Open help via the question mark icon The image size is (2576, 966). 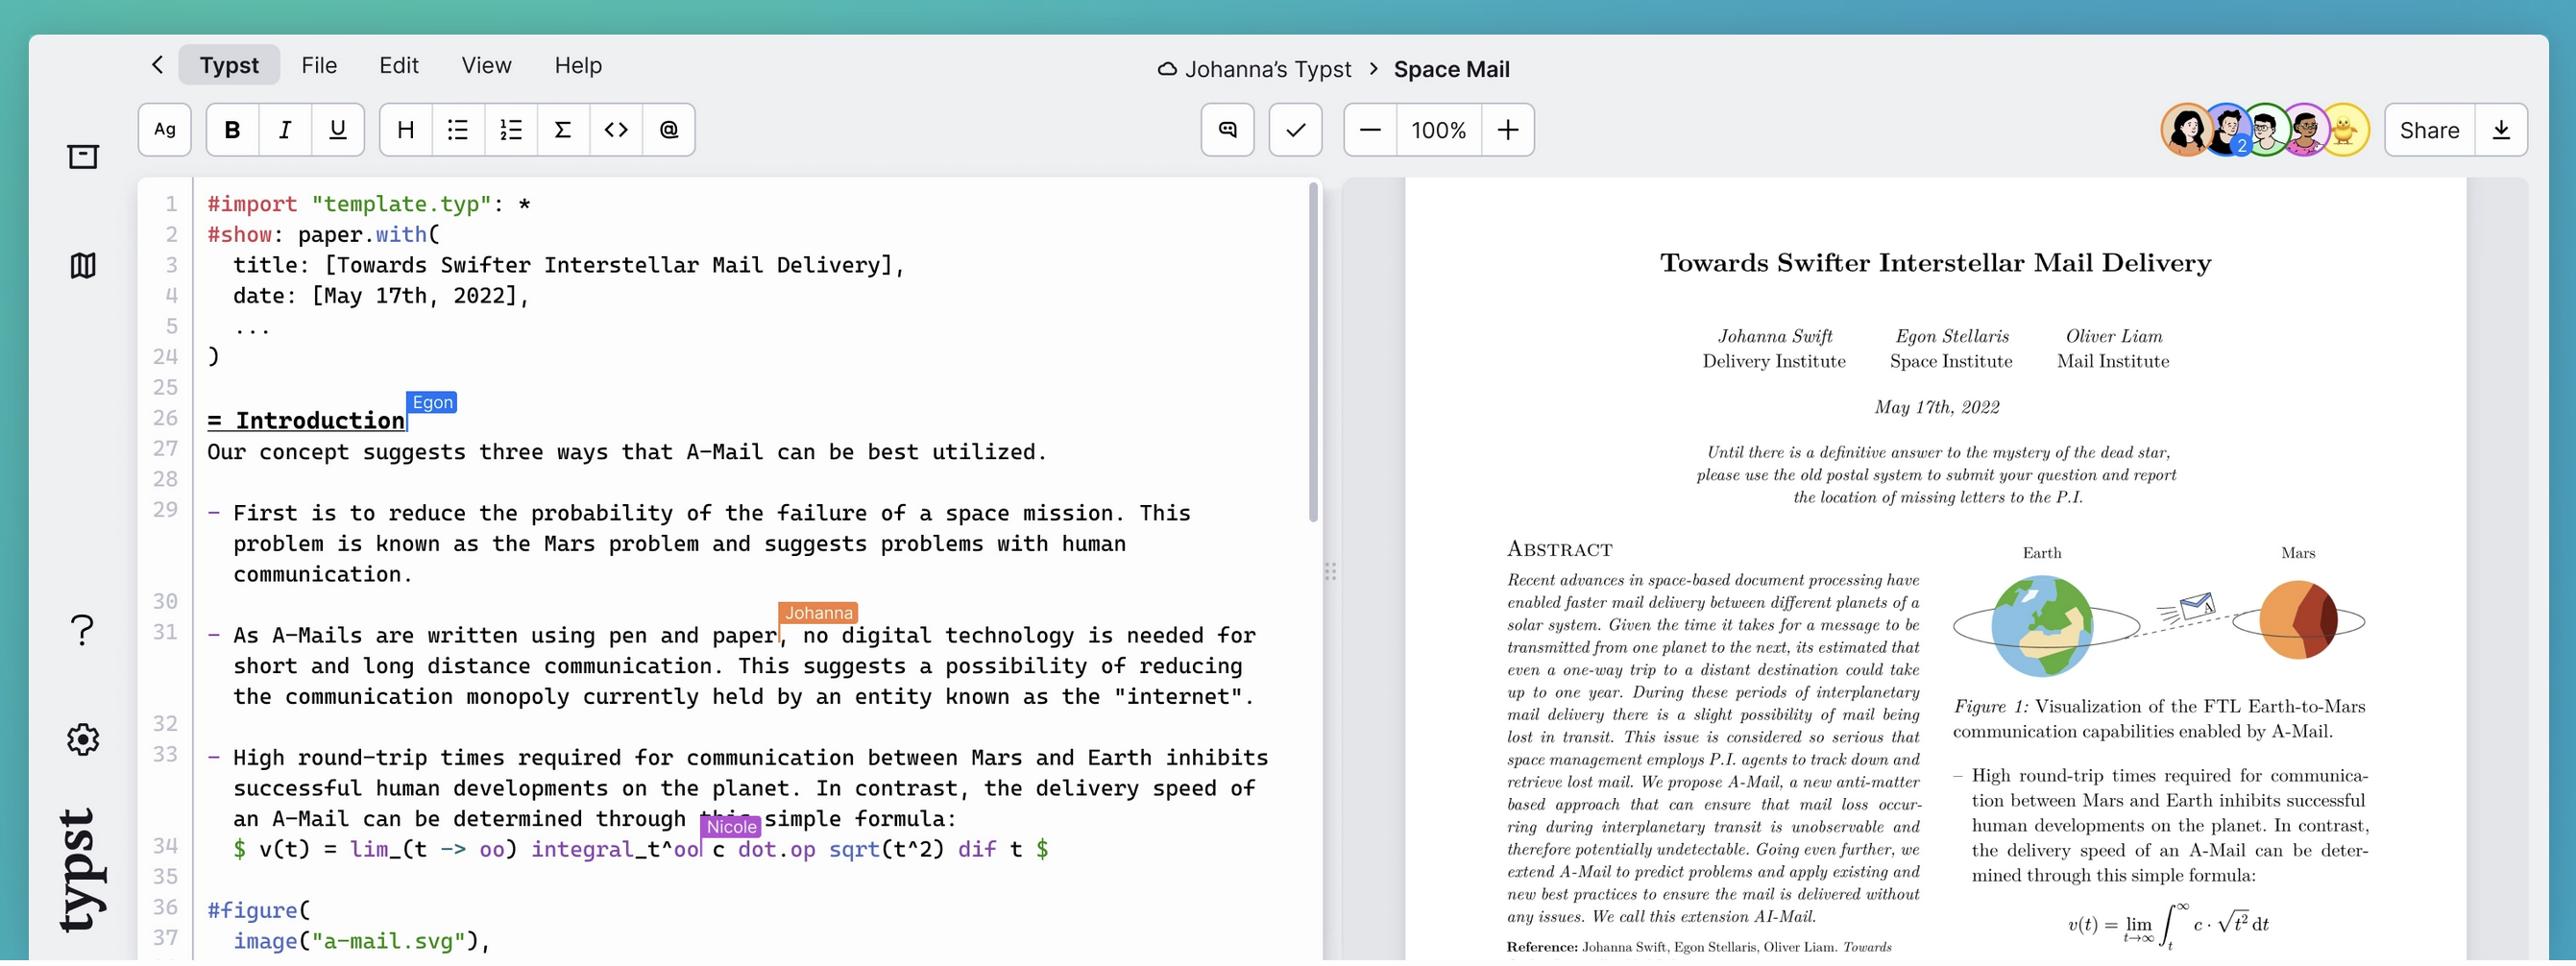coord(83,630)
